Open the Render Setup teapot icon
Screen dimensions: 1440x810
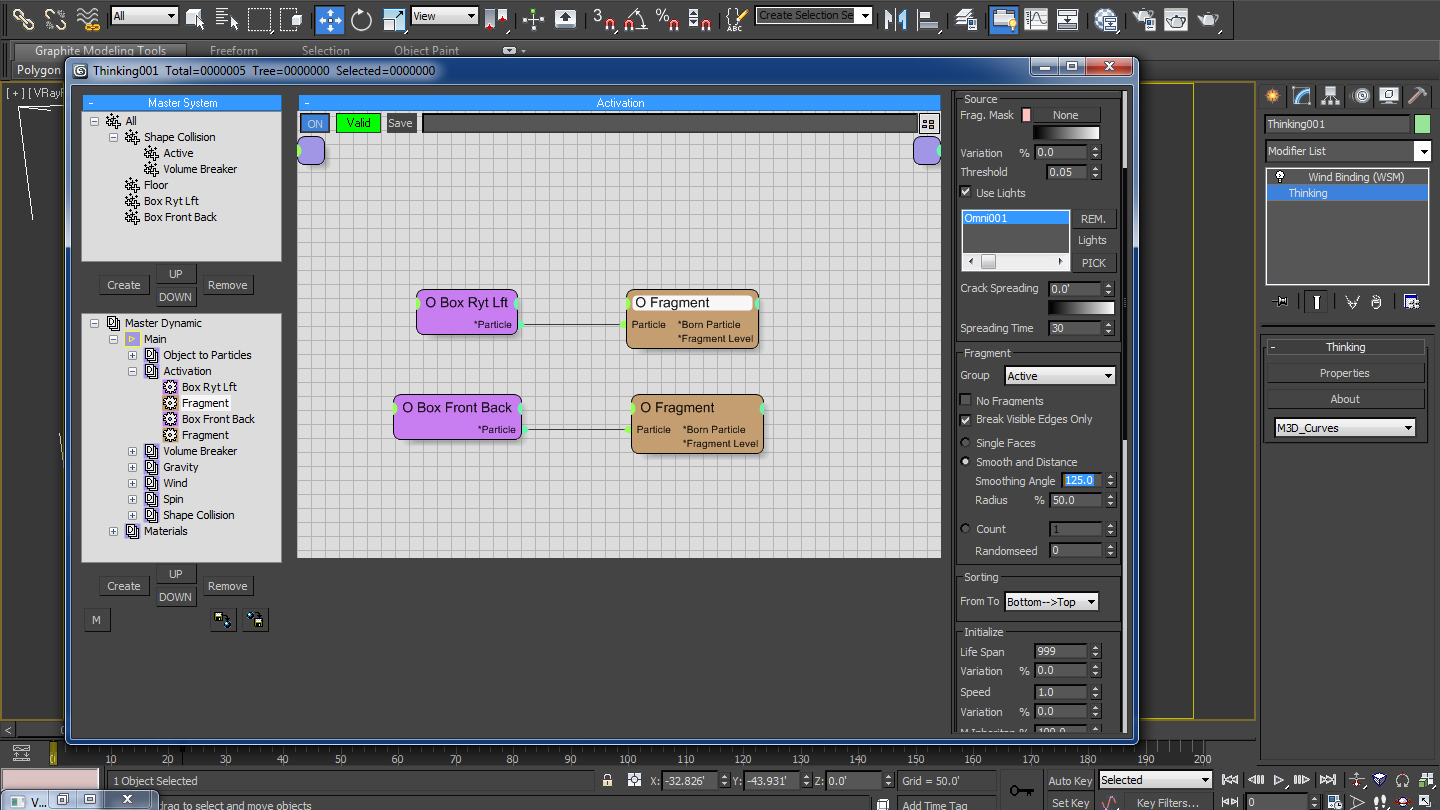[1145, 18]
